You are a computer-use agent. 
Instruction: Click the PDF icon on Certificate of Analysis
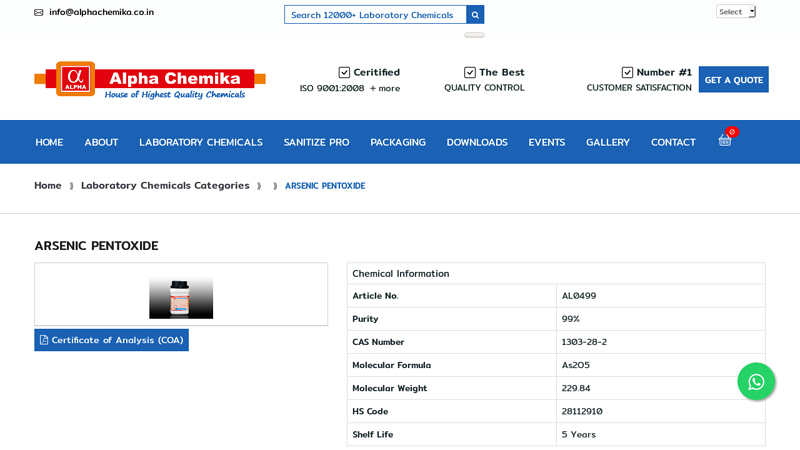point(44,340)
